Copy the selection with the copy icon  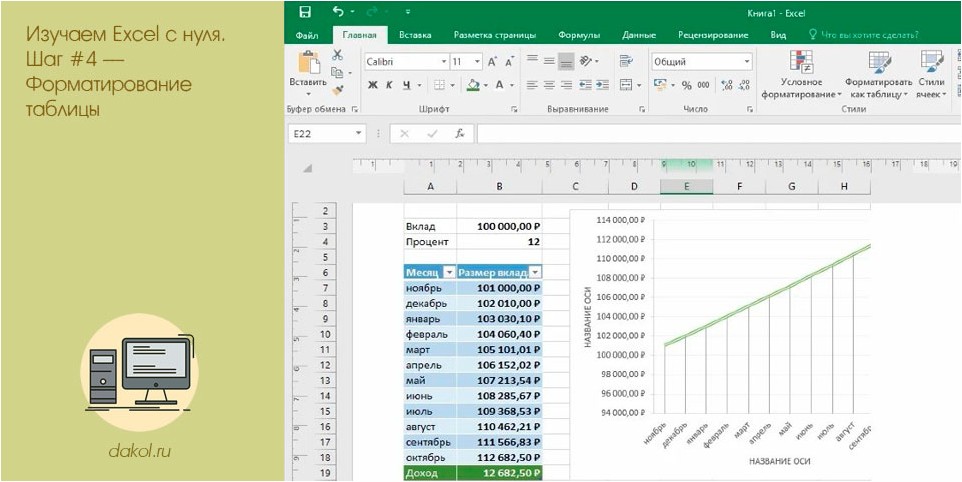pyautogui.click(x=337, y=72)
